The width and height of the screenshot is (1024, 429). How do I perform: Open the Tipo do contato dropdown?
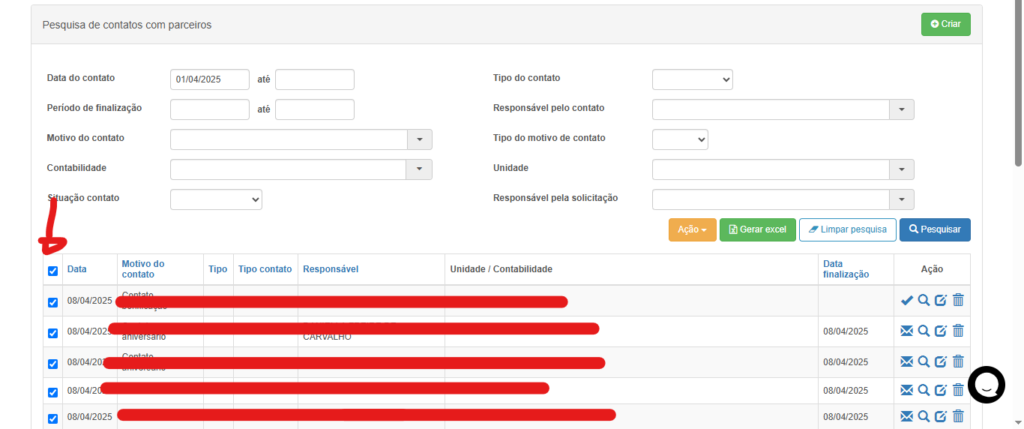point(692,79)
